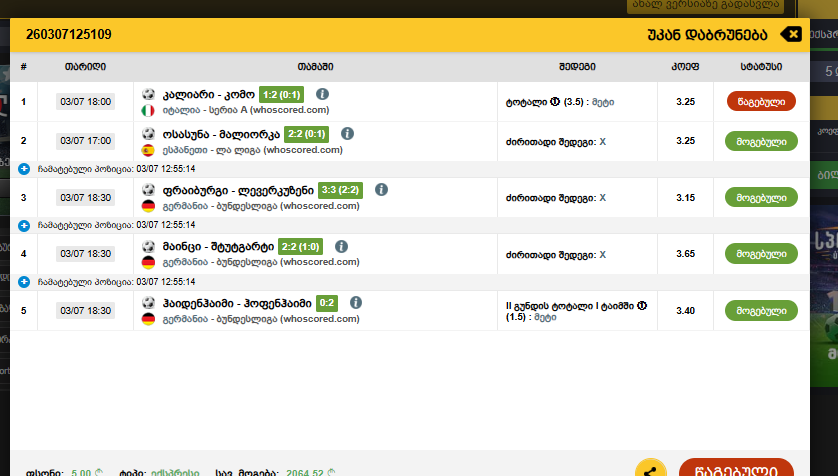Click მოგებული status for მაინცი - შტუტგარტი
Viewport: 838px width, 476px height.
761,254
